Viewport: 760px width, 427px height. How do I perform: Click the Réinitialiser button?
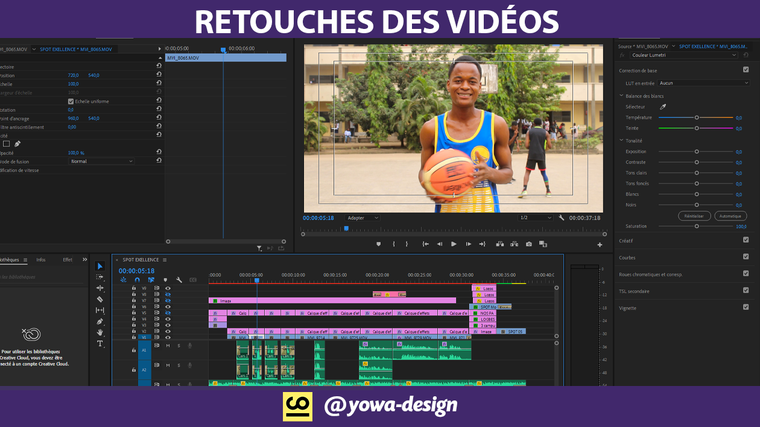click(694, 216)
